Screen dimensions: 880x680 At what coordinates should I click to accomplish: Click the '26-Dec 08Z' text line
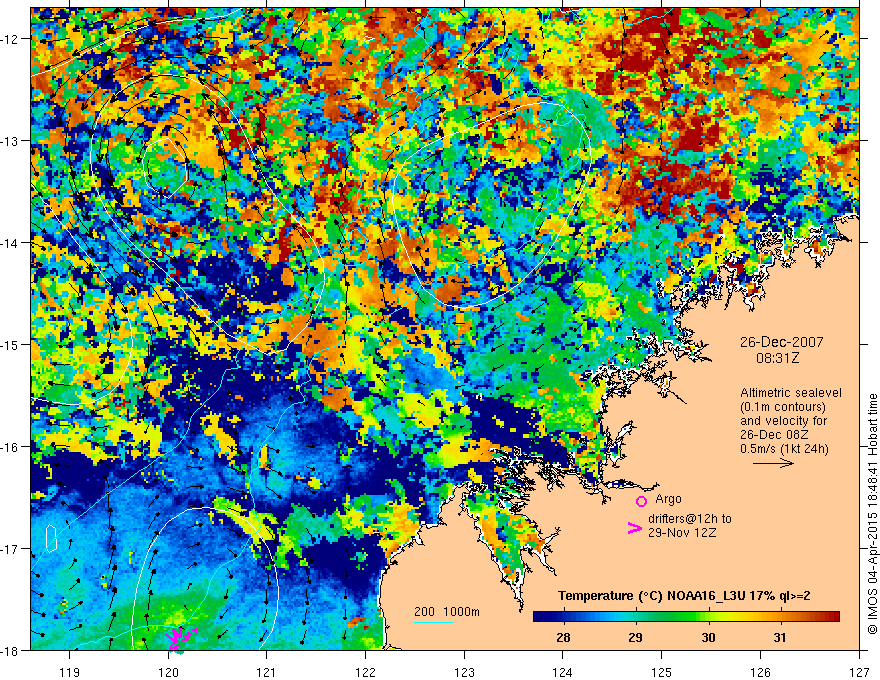tap(773, 435)
